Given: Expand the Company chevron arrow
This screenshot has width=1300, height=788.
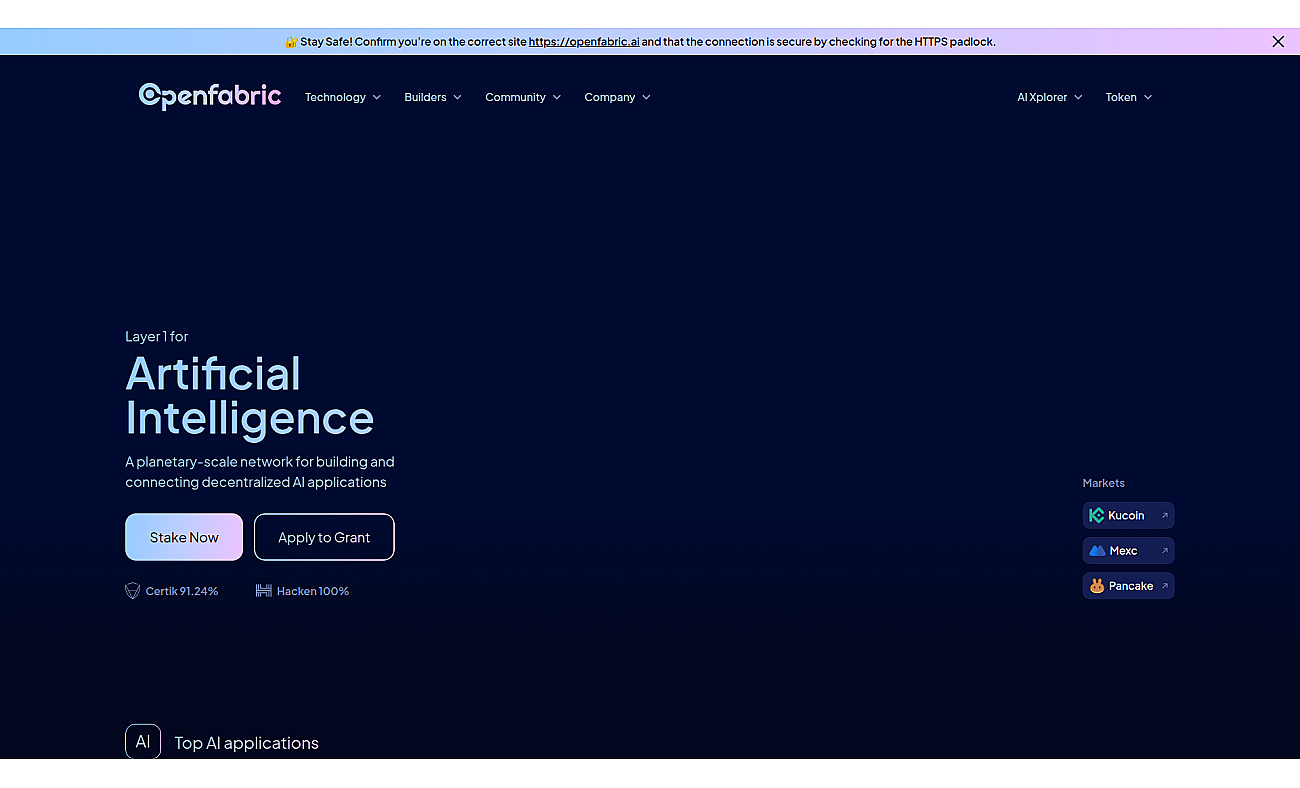Looking at the screenshot, I should tap(647, 97).
